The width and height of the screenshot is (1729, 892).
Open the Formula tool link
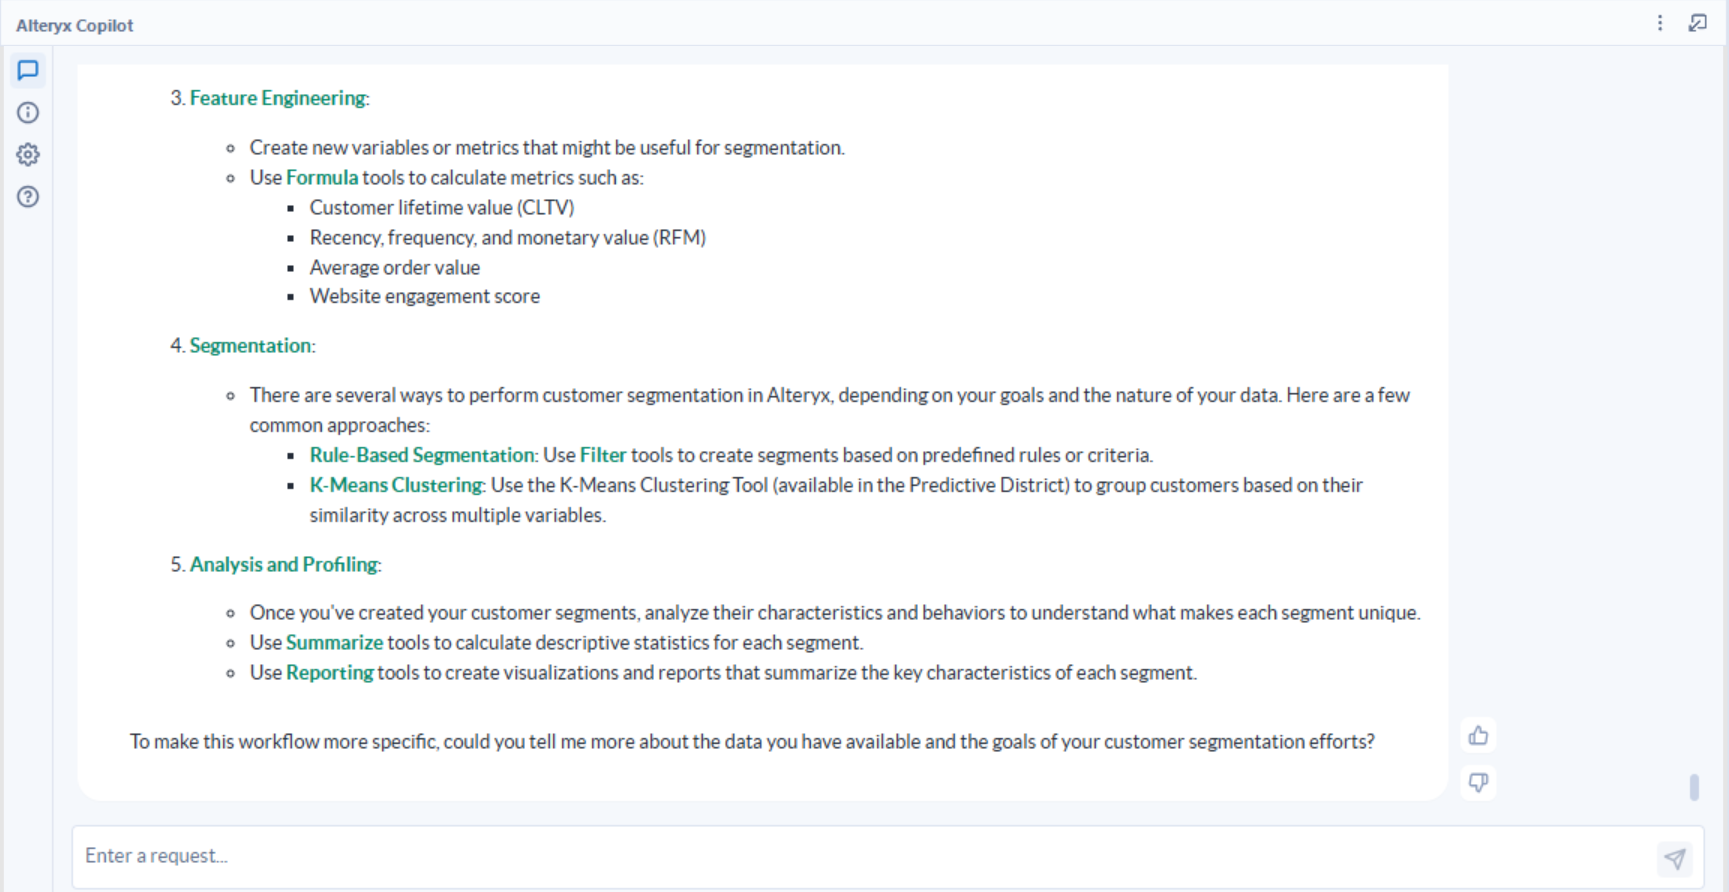click(x=322, y=177)
